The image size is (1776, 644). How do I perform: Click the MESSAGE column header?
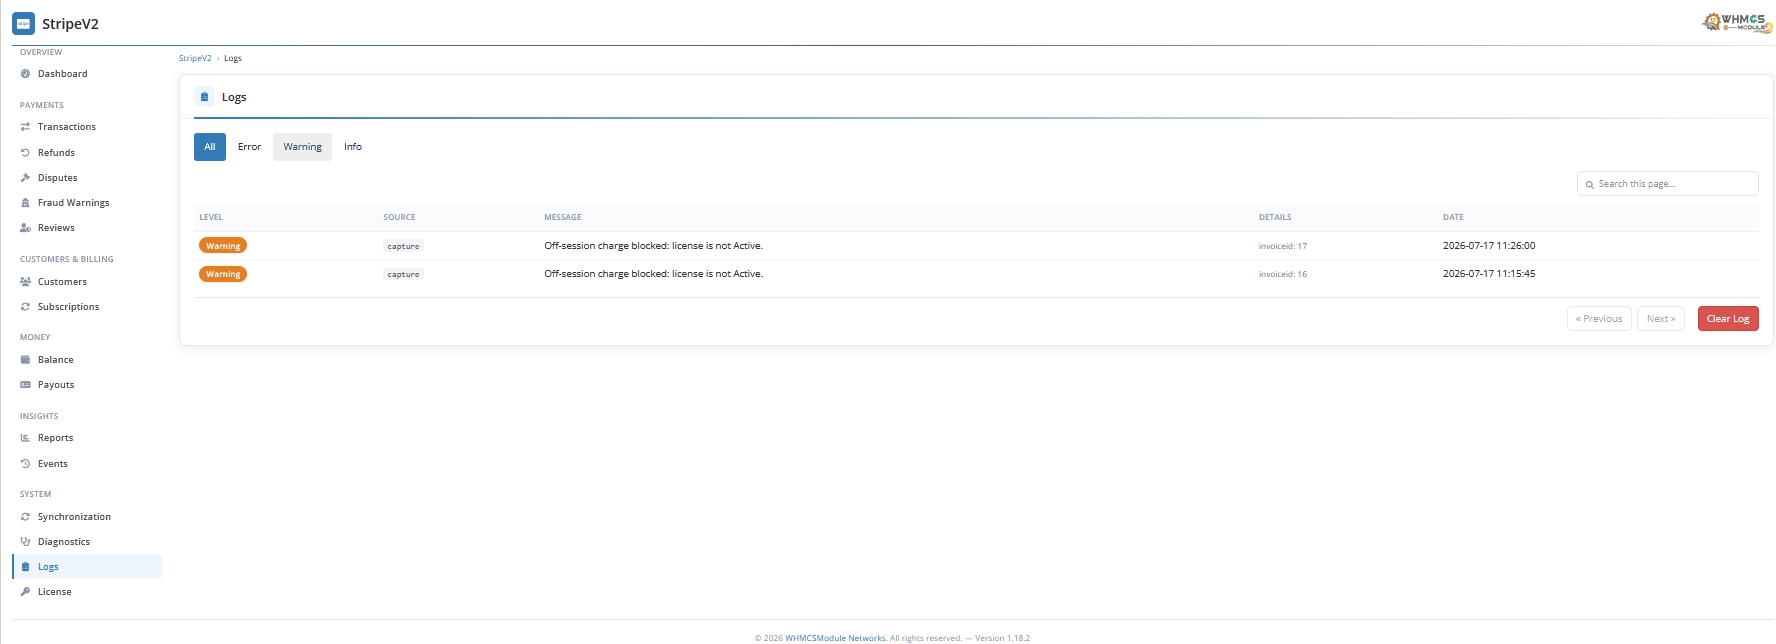[x=563, y=217]
